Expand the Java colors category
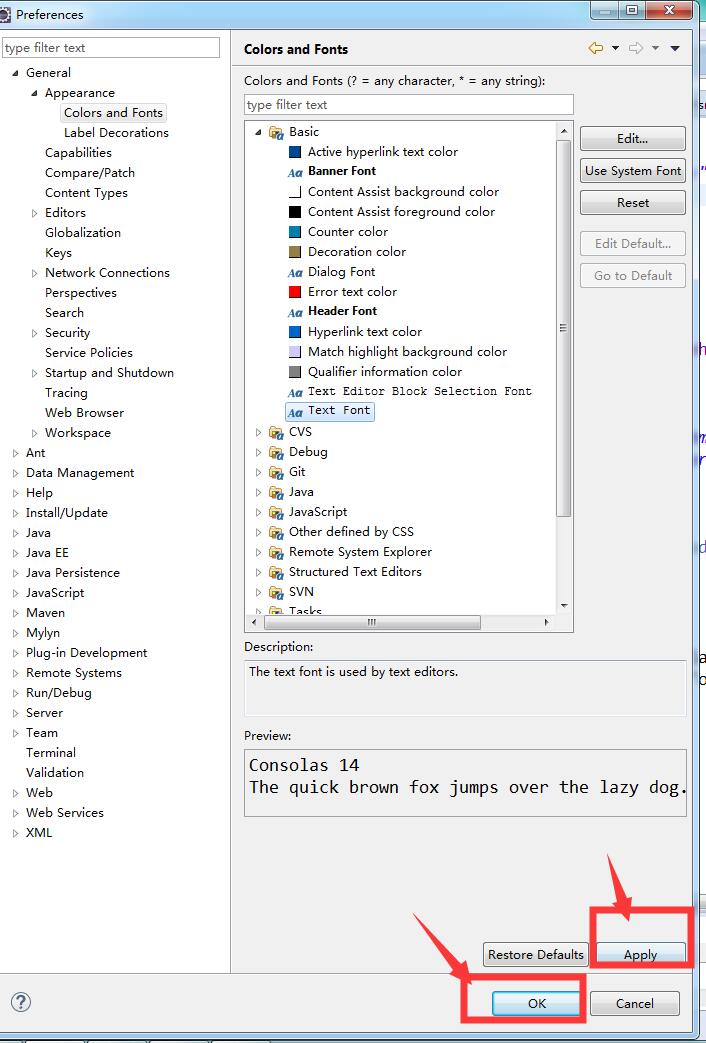706x1043 pixels. pyautogui.click(x=258, y=492)
